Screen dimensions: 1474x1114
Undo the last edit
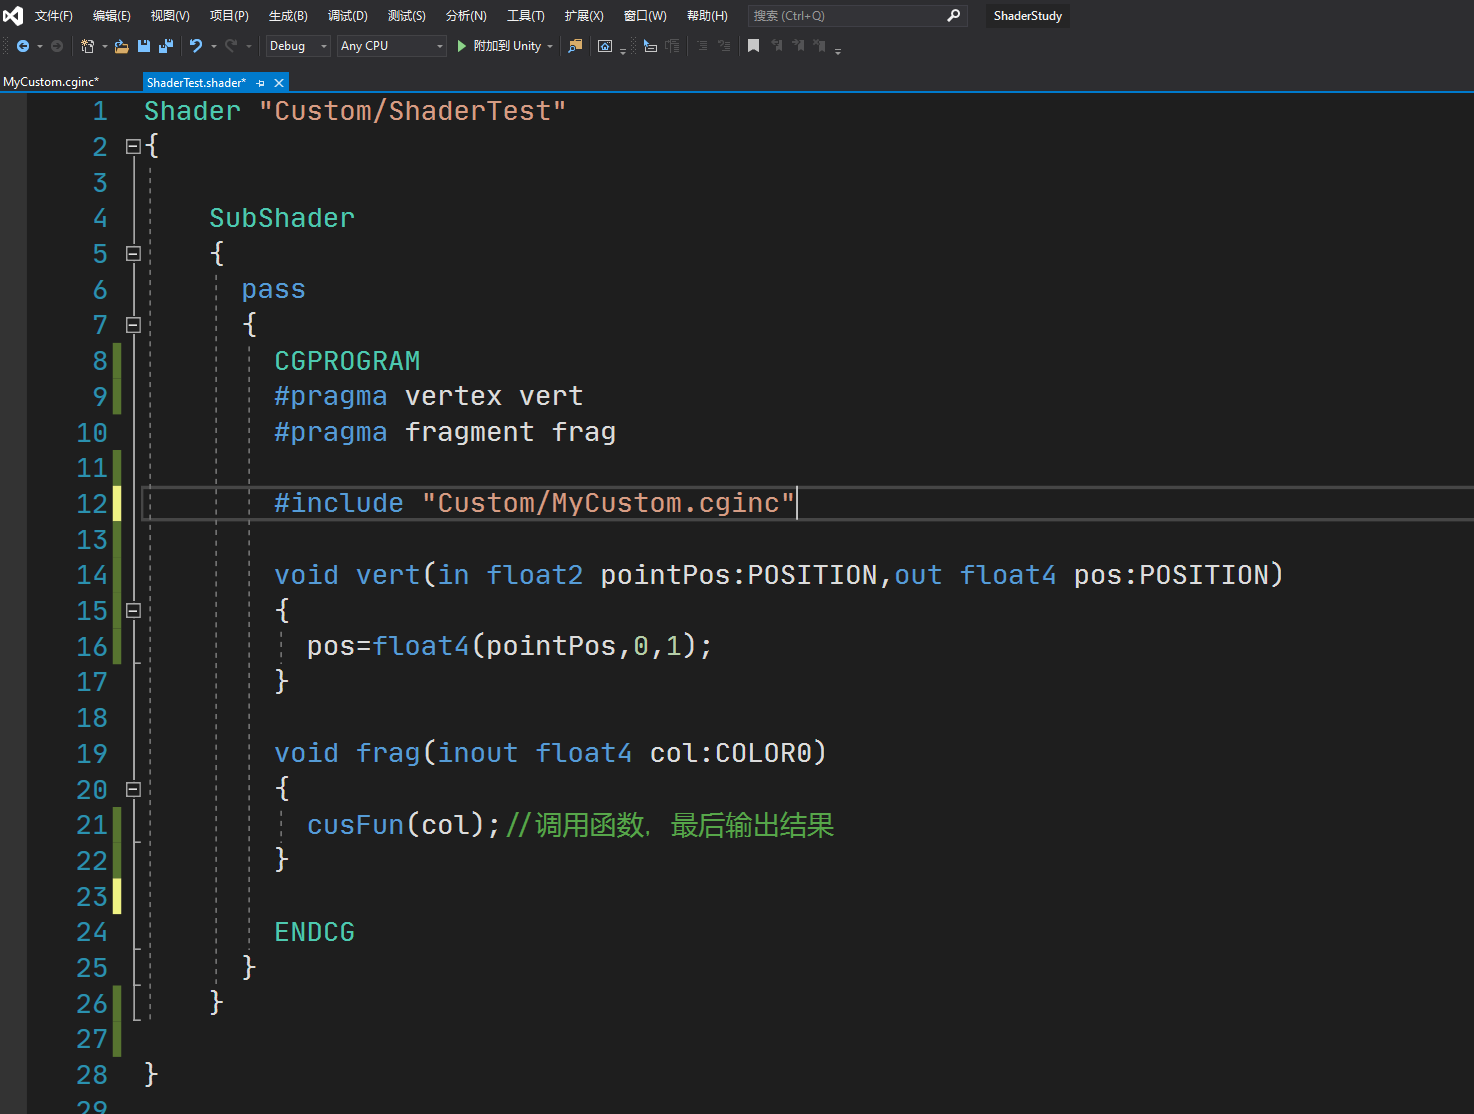[x=196, y=46]
